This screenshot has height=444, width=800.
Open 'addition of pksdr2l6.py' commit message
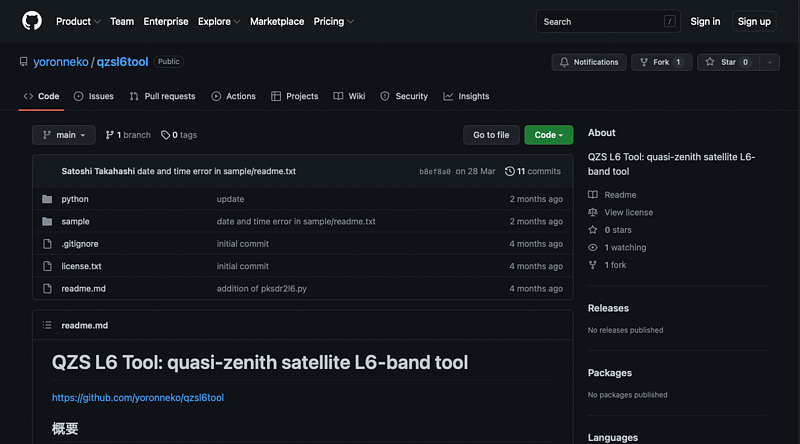262,288
